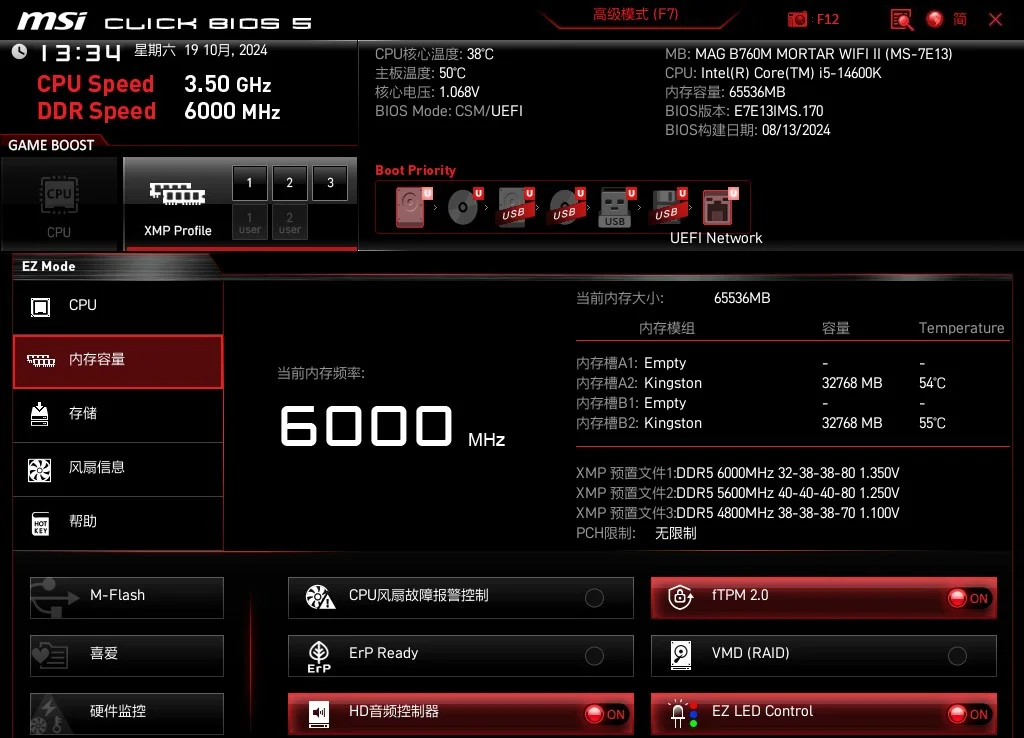Select the USB hard disk boot icon
This screenshot has height=738, width=1024.
pos(515,207)
